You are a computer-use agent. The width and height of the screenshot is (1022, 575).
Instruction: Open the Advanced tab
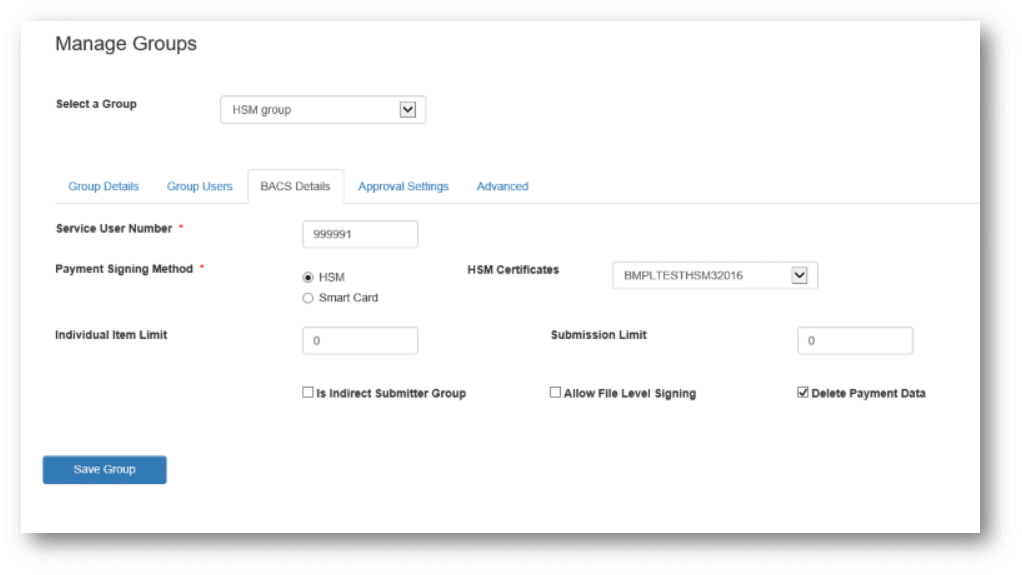click(503, 186)
